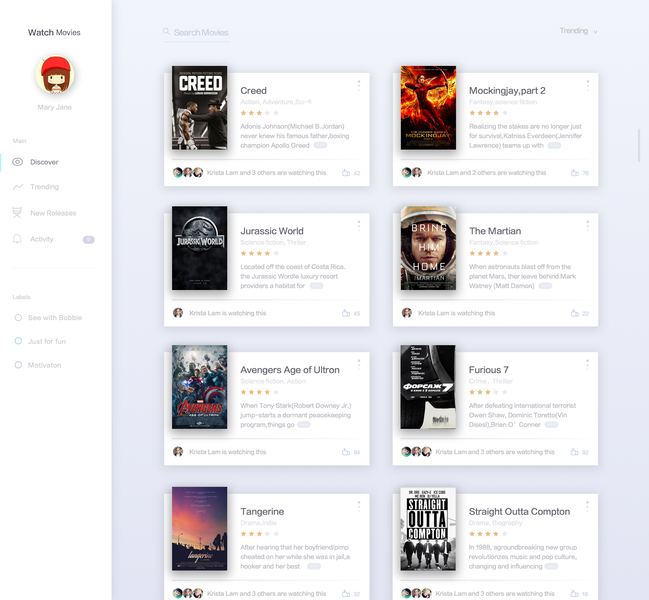649x600 pixels.
Task: Rate Tangerine with the fourth star
Action: coord(267,534)
